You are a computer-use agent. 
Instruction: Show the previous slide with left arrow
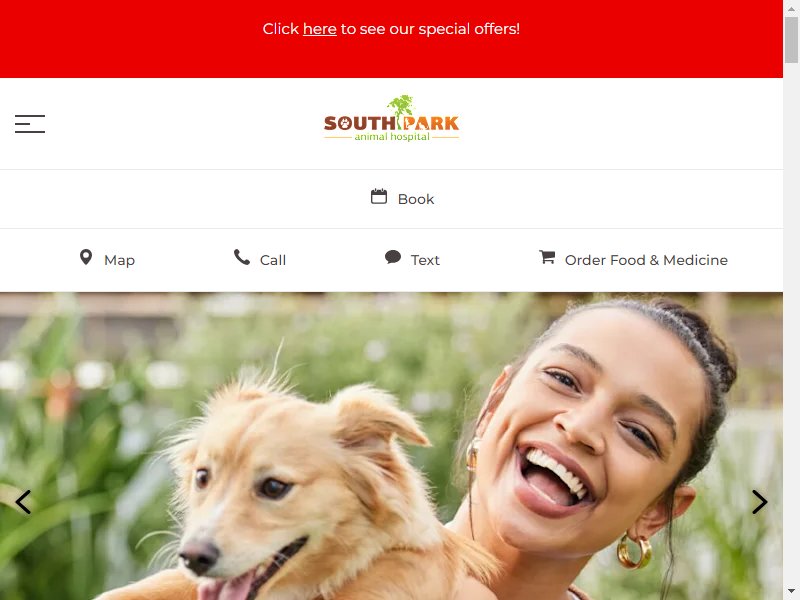(23, 502)
